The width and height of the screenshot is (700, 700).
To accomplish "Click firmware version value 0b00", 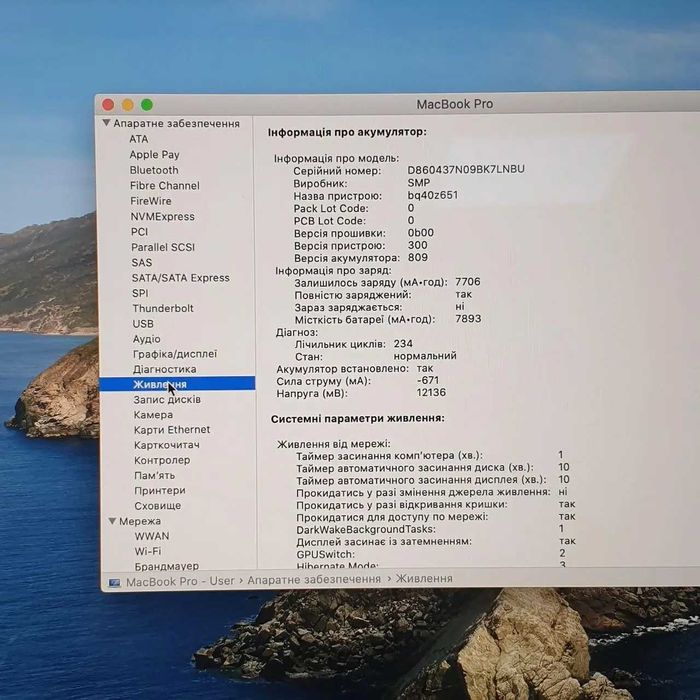I will [421, 233].
